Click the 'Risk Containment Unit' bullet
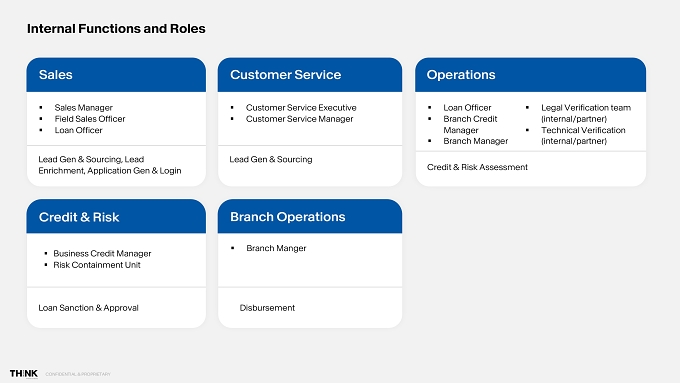The width and height of the screenshot is (680, 383). click(x=97, y=265)
